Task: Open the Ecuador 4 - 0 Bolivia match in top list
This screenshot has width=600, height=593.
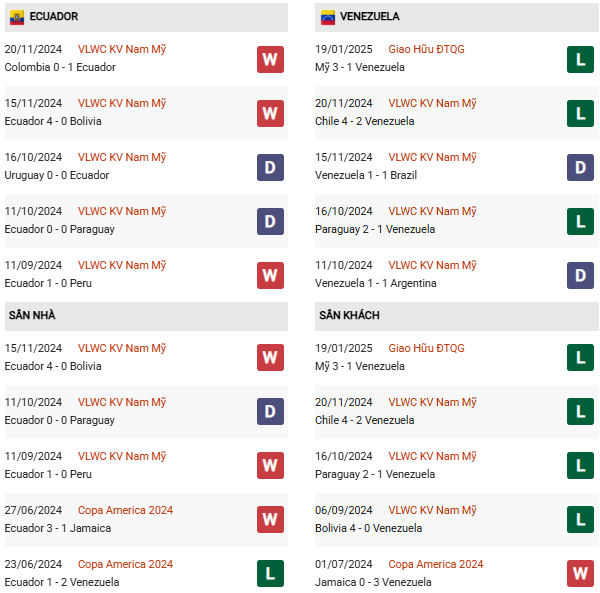Action: tap(53, 121)
